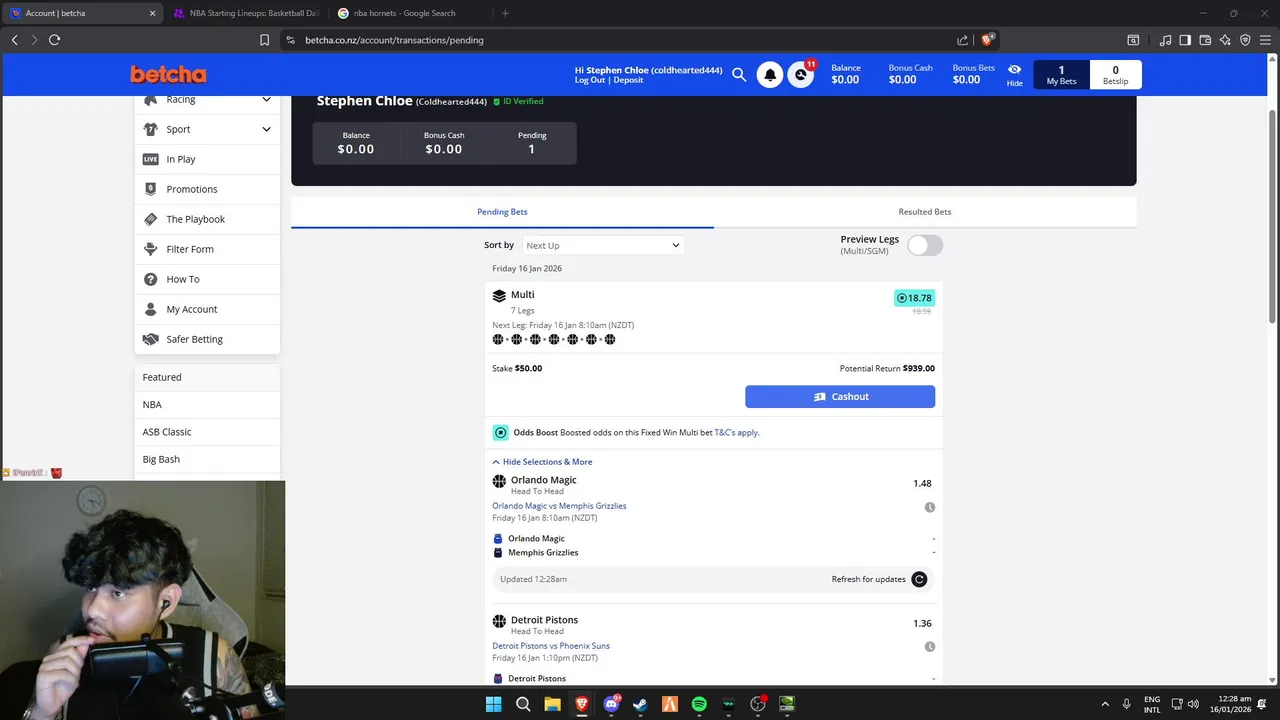The width and height of the screenshot is (1280, 720).
Task: Open Steam from the taskbar
Action: (x=640, y=704)
